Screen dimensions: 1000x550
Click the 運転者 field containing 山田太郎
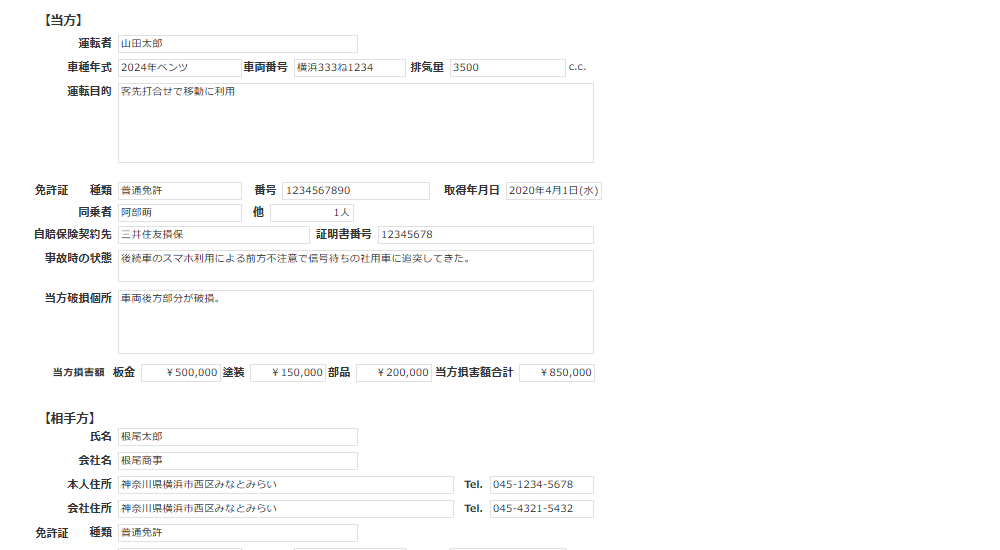pyautogui.click(x=237, y=44)
